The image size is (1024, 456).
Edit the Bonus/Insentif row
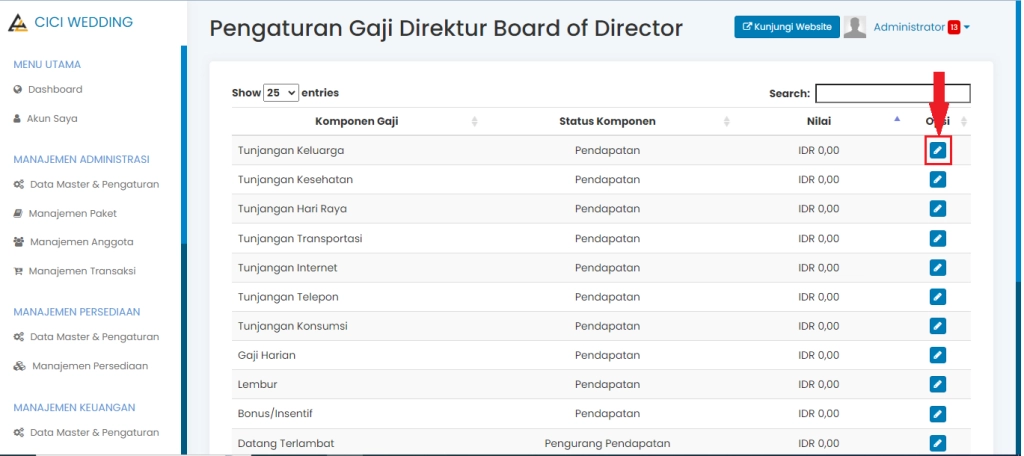[938, 414]
